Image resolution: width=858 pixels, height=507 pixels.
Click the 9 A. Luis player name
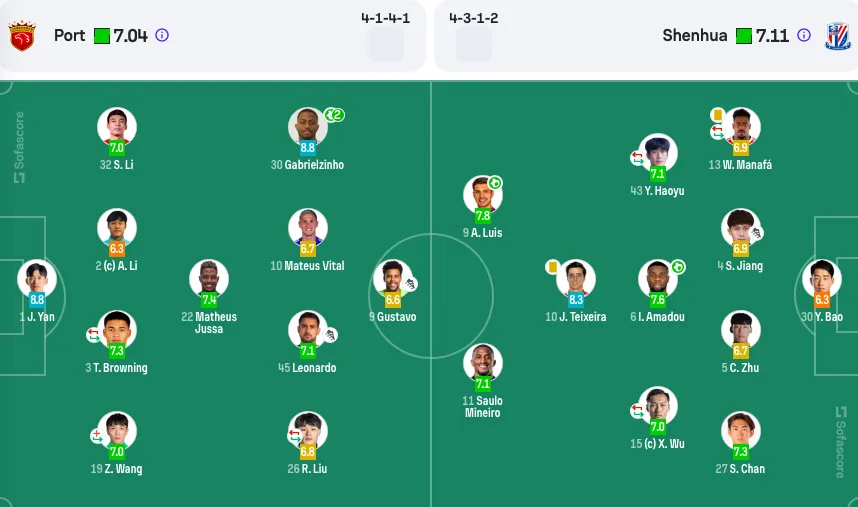click(482, 232)
